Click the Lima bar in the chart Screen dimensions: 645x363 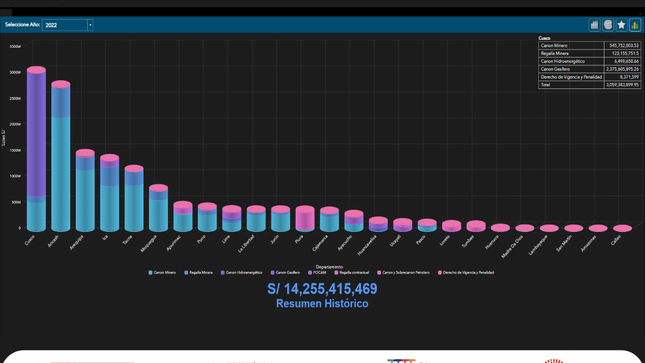coord(232,219)
